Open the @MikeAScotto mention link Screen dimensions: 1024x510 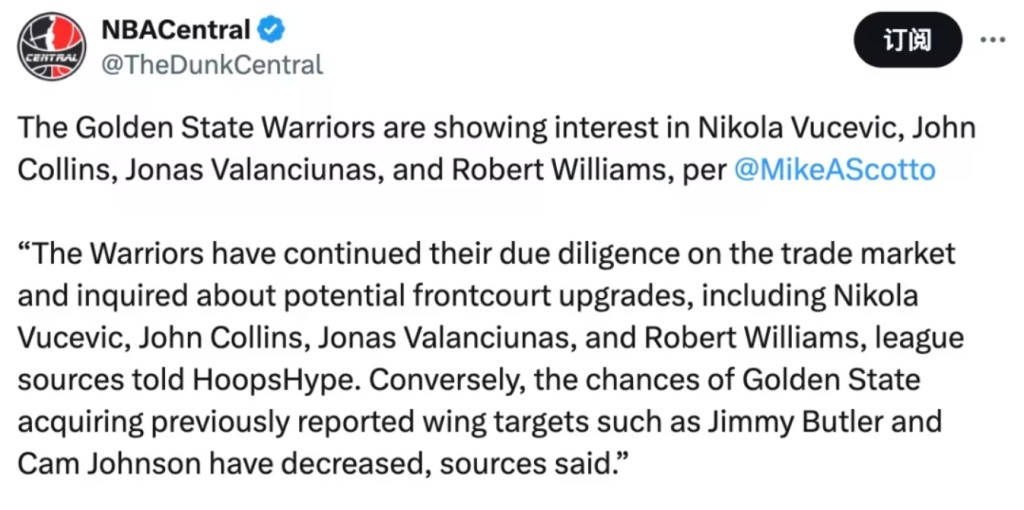[x=835, y=169]
